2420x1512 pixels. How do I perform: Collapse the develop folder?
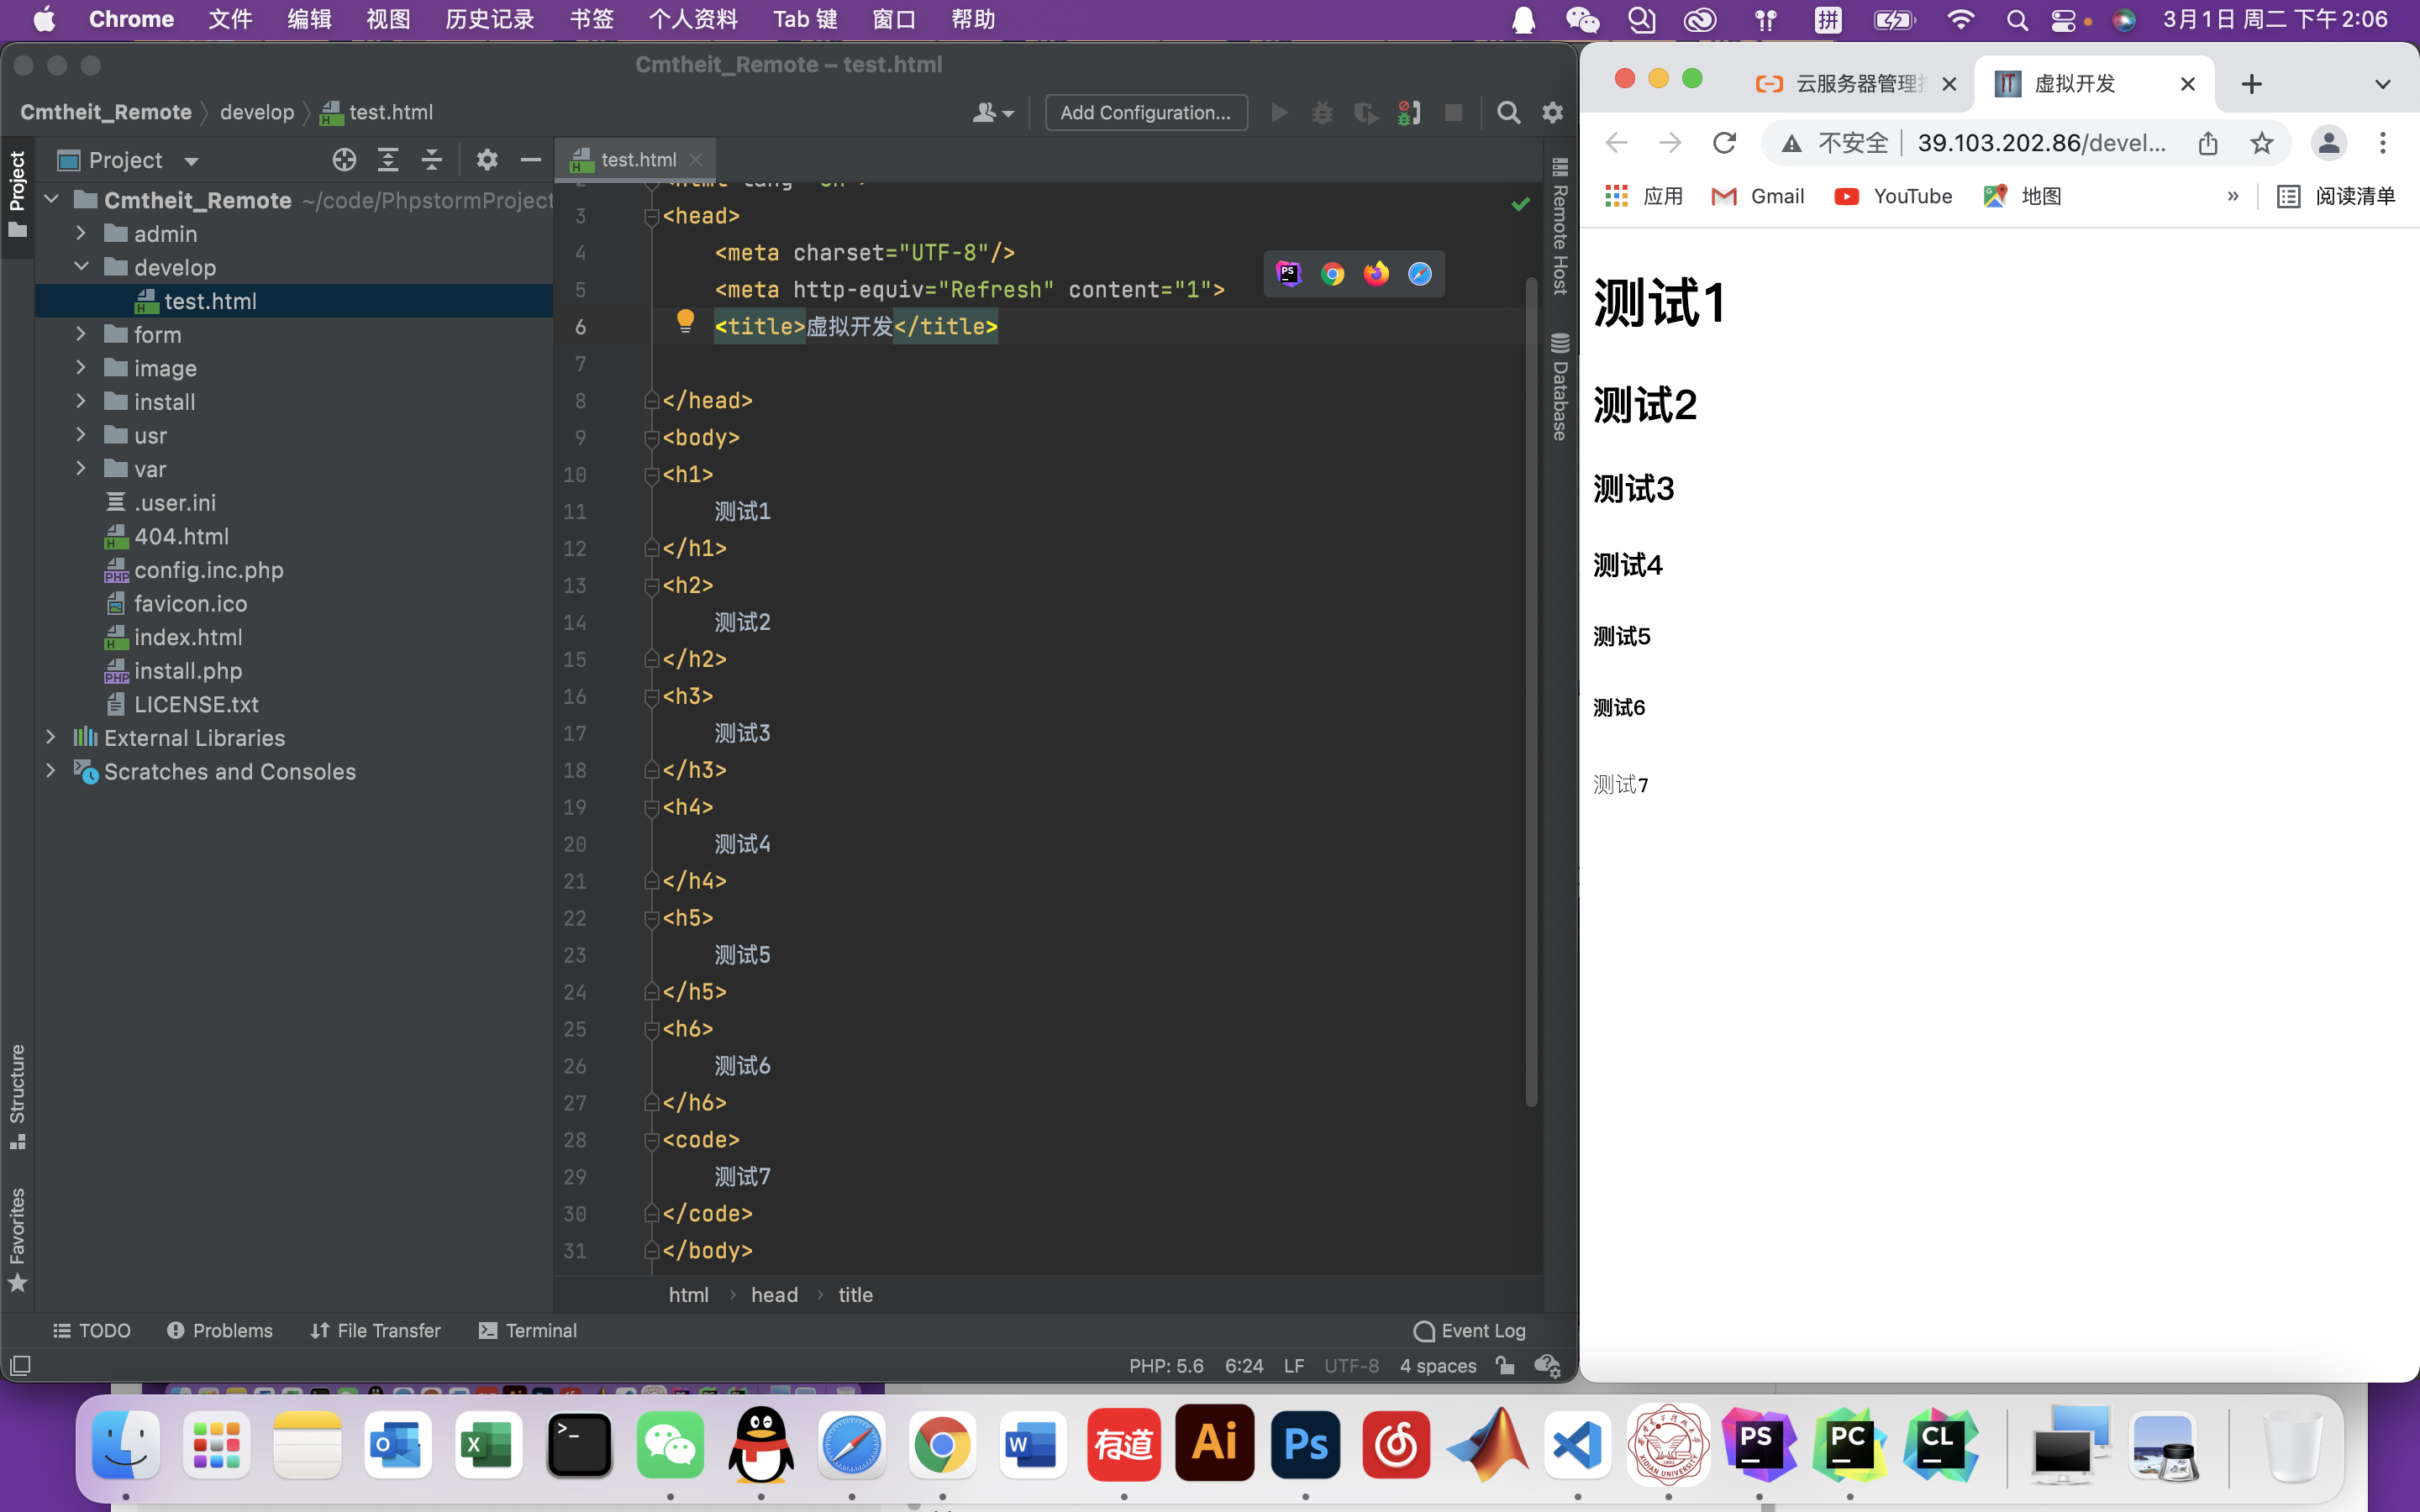click(x=81, y=267)
